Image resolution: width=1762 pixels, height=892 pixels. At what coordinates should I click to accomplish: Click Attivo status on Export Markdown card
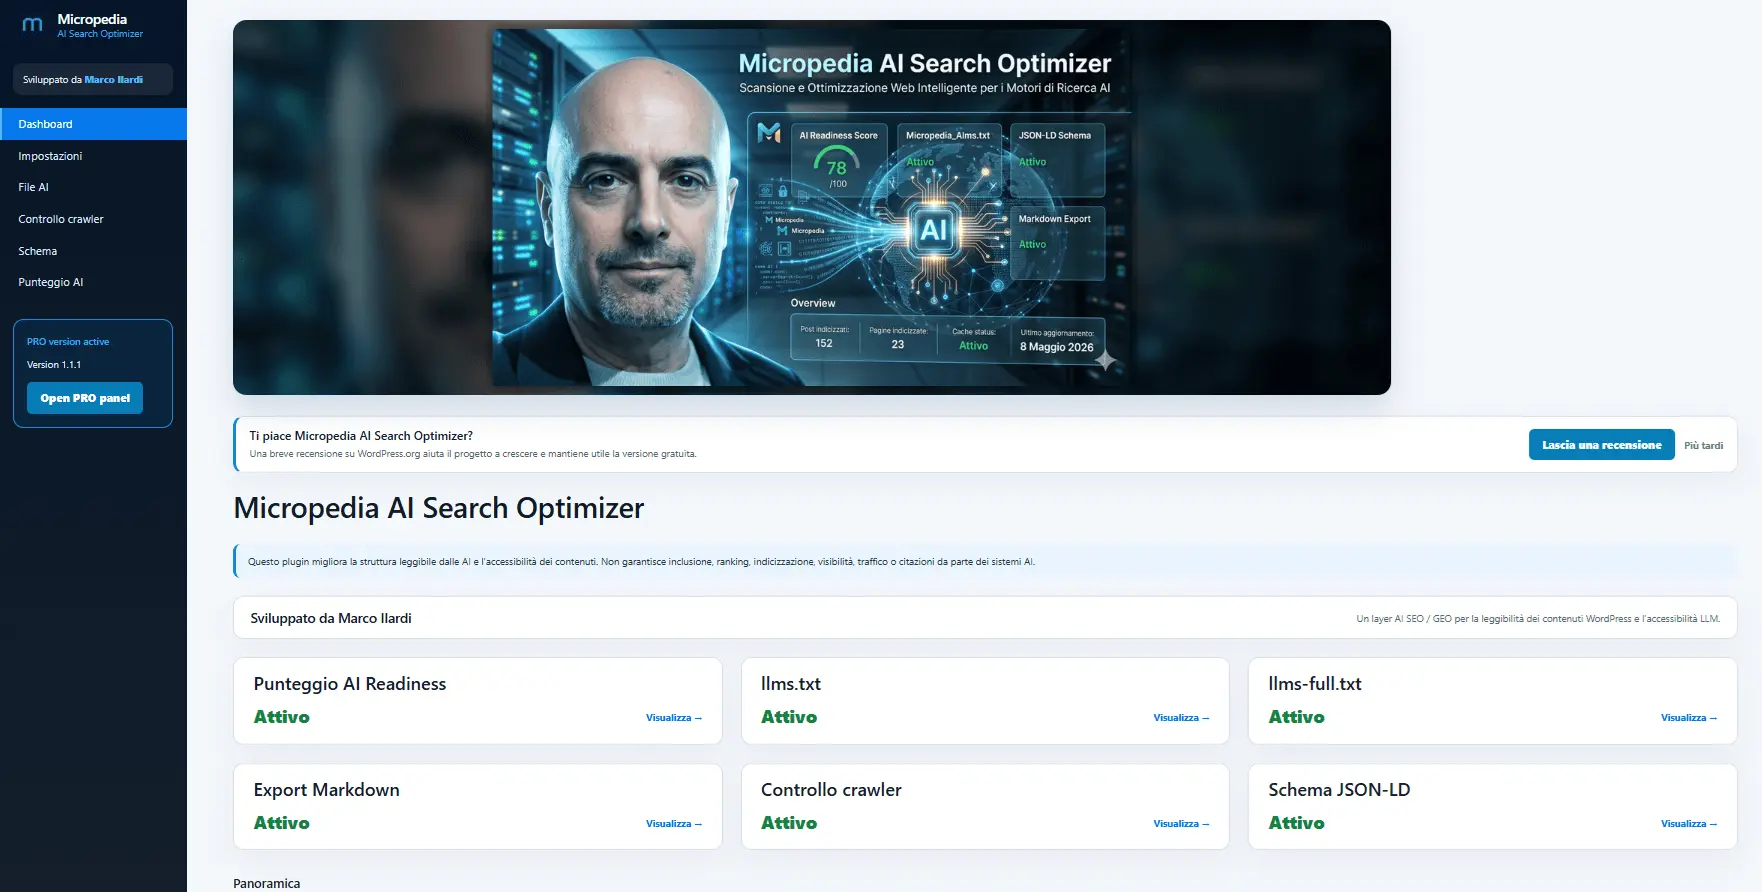(282, 823)
